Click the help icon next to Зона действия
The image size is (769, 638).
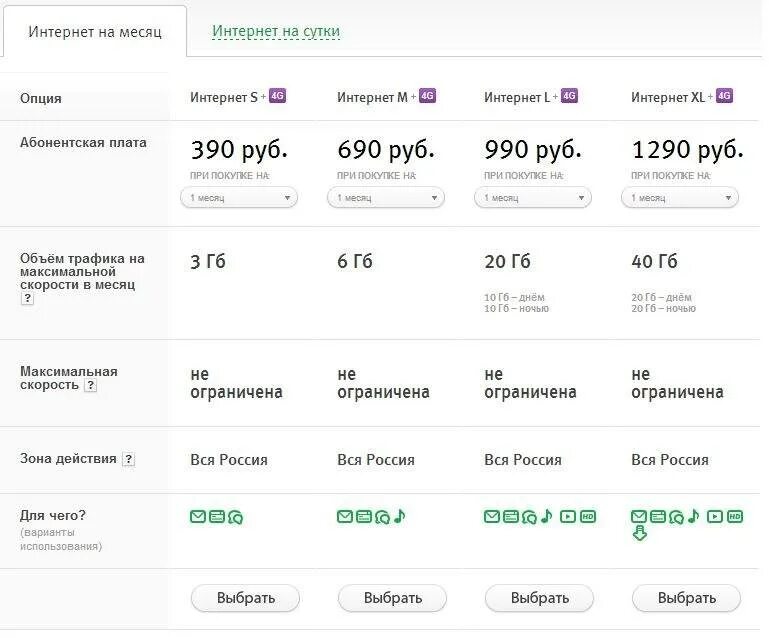(128, 460)
